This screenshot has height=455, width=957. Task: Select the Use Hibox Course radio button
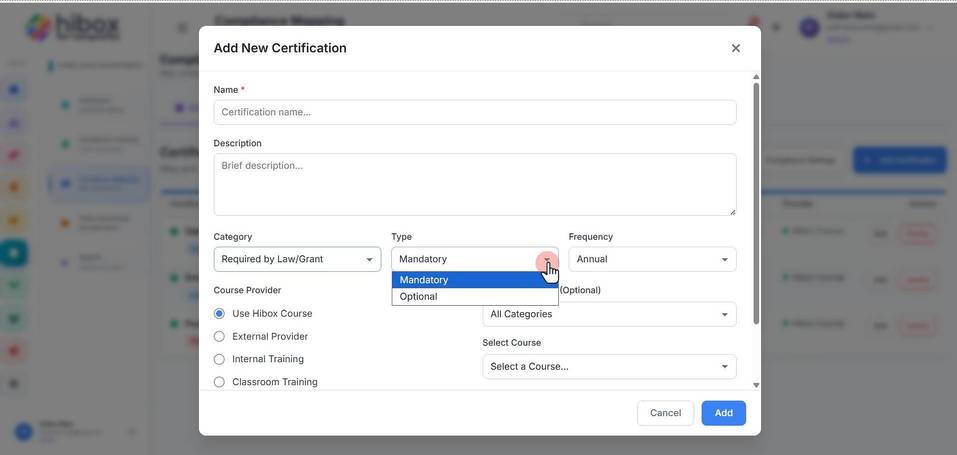tap(219, 313)
